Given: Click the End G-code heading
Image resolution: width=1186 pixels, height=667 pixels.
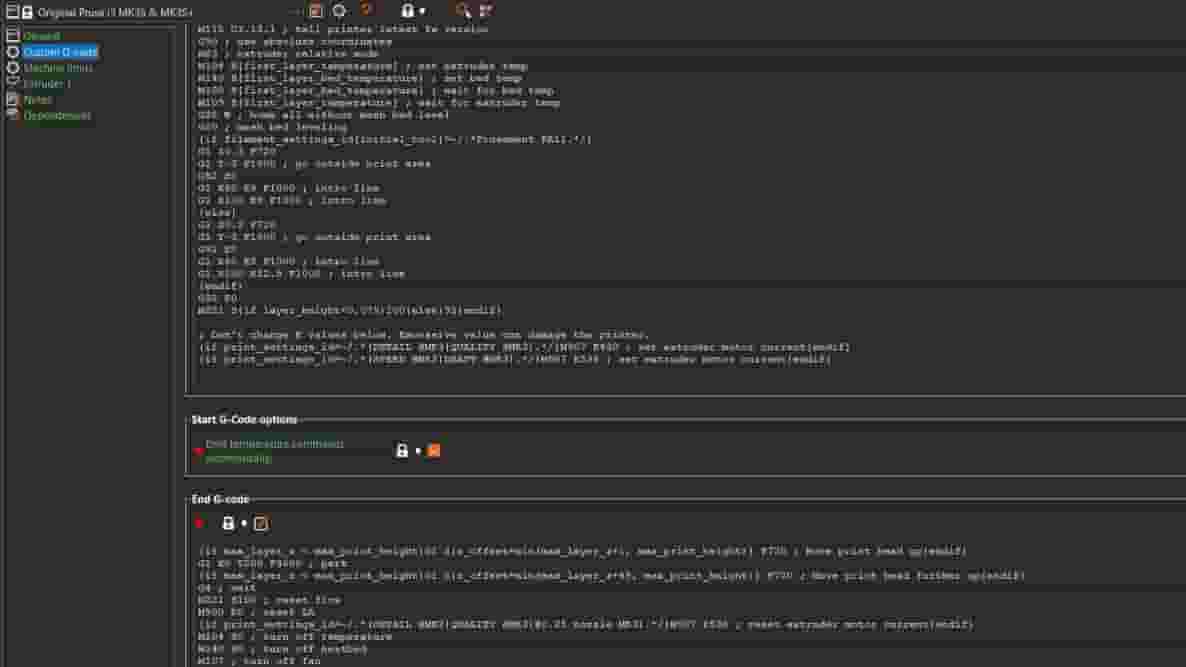Looking at the screenshot, I should pyautogui.click(x=220, y=500).
